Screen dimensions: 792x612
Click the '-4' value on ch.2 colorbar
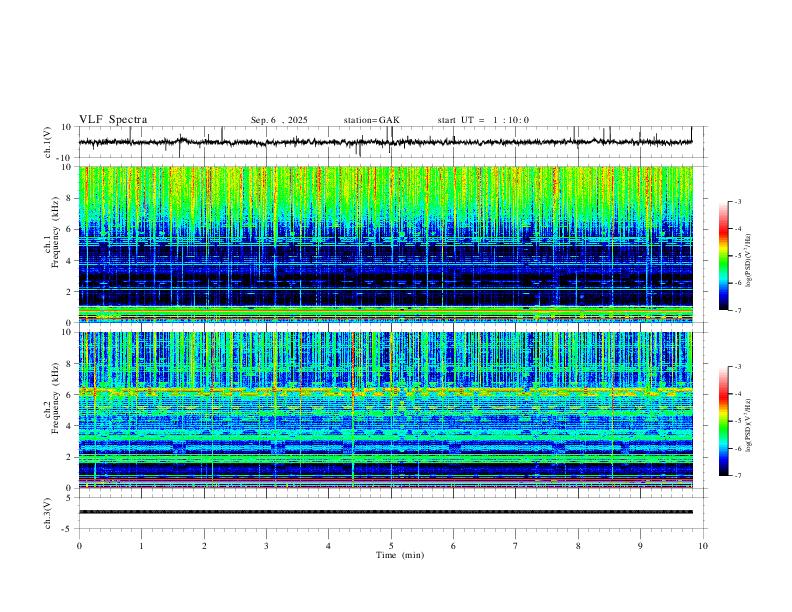point(737,394)
